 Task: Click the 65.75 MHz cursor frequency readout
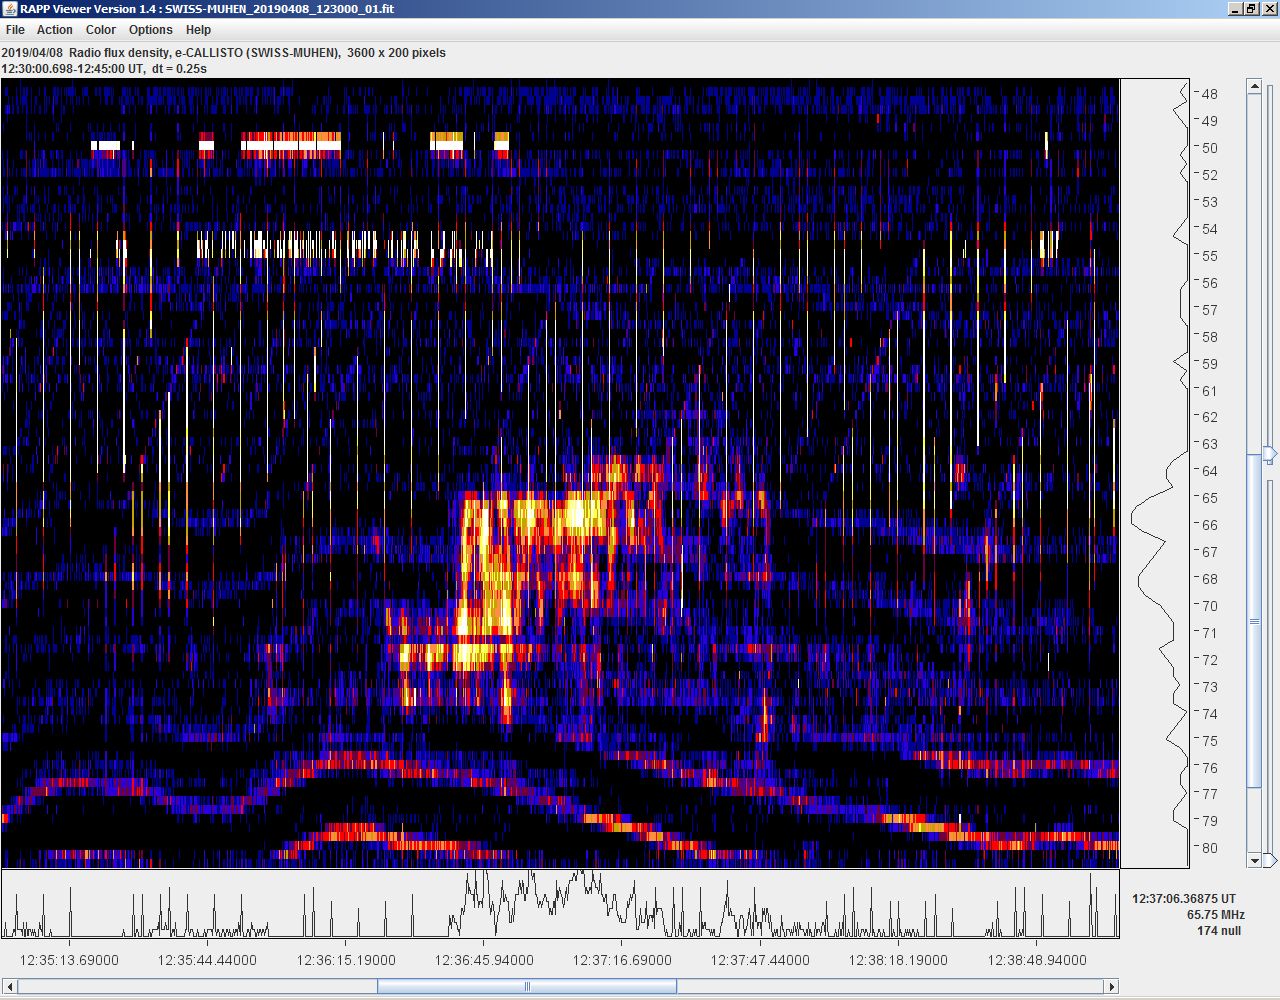(x=1216, y=915)
